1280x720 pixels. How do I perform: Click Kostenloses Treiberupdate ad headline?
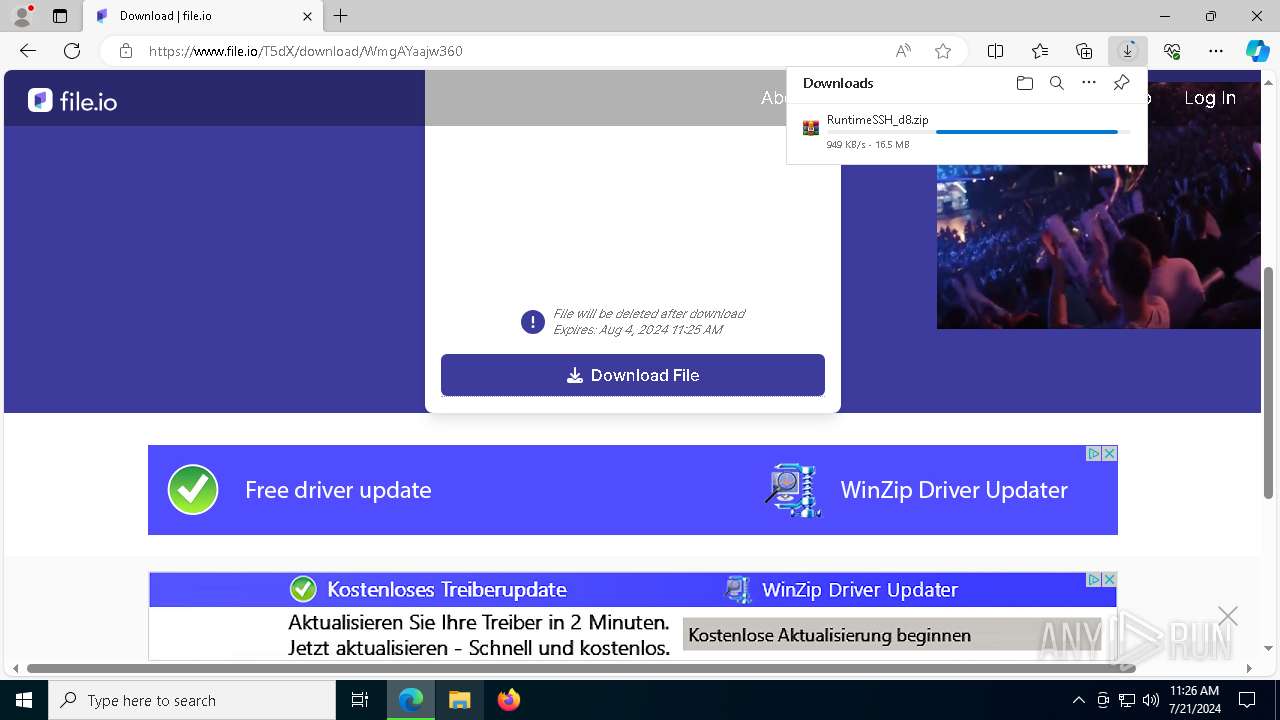[447, 590]
